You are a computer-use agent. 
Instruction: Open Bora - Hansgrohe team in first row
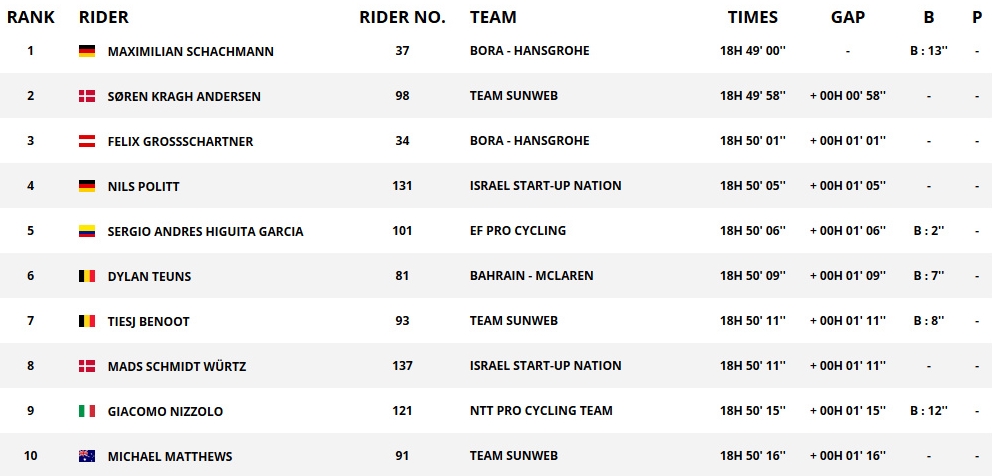[x=530, y=51]
